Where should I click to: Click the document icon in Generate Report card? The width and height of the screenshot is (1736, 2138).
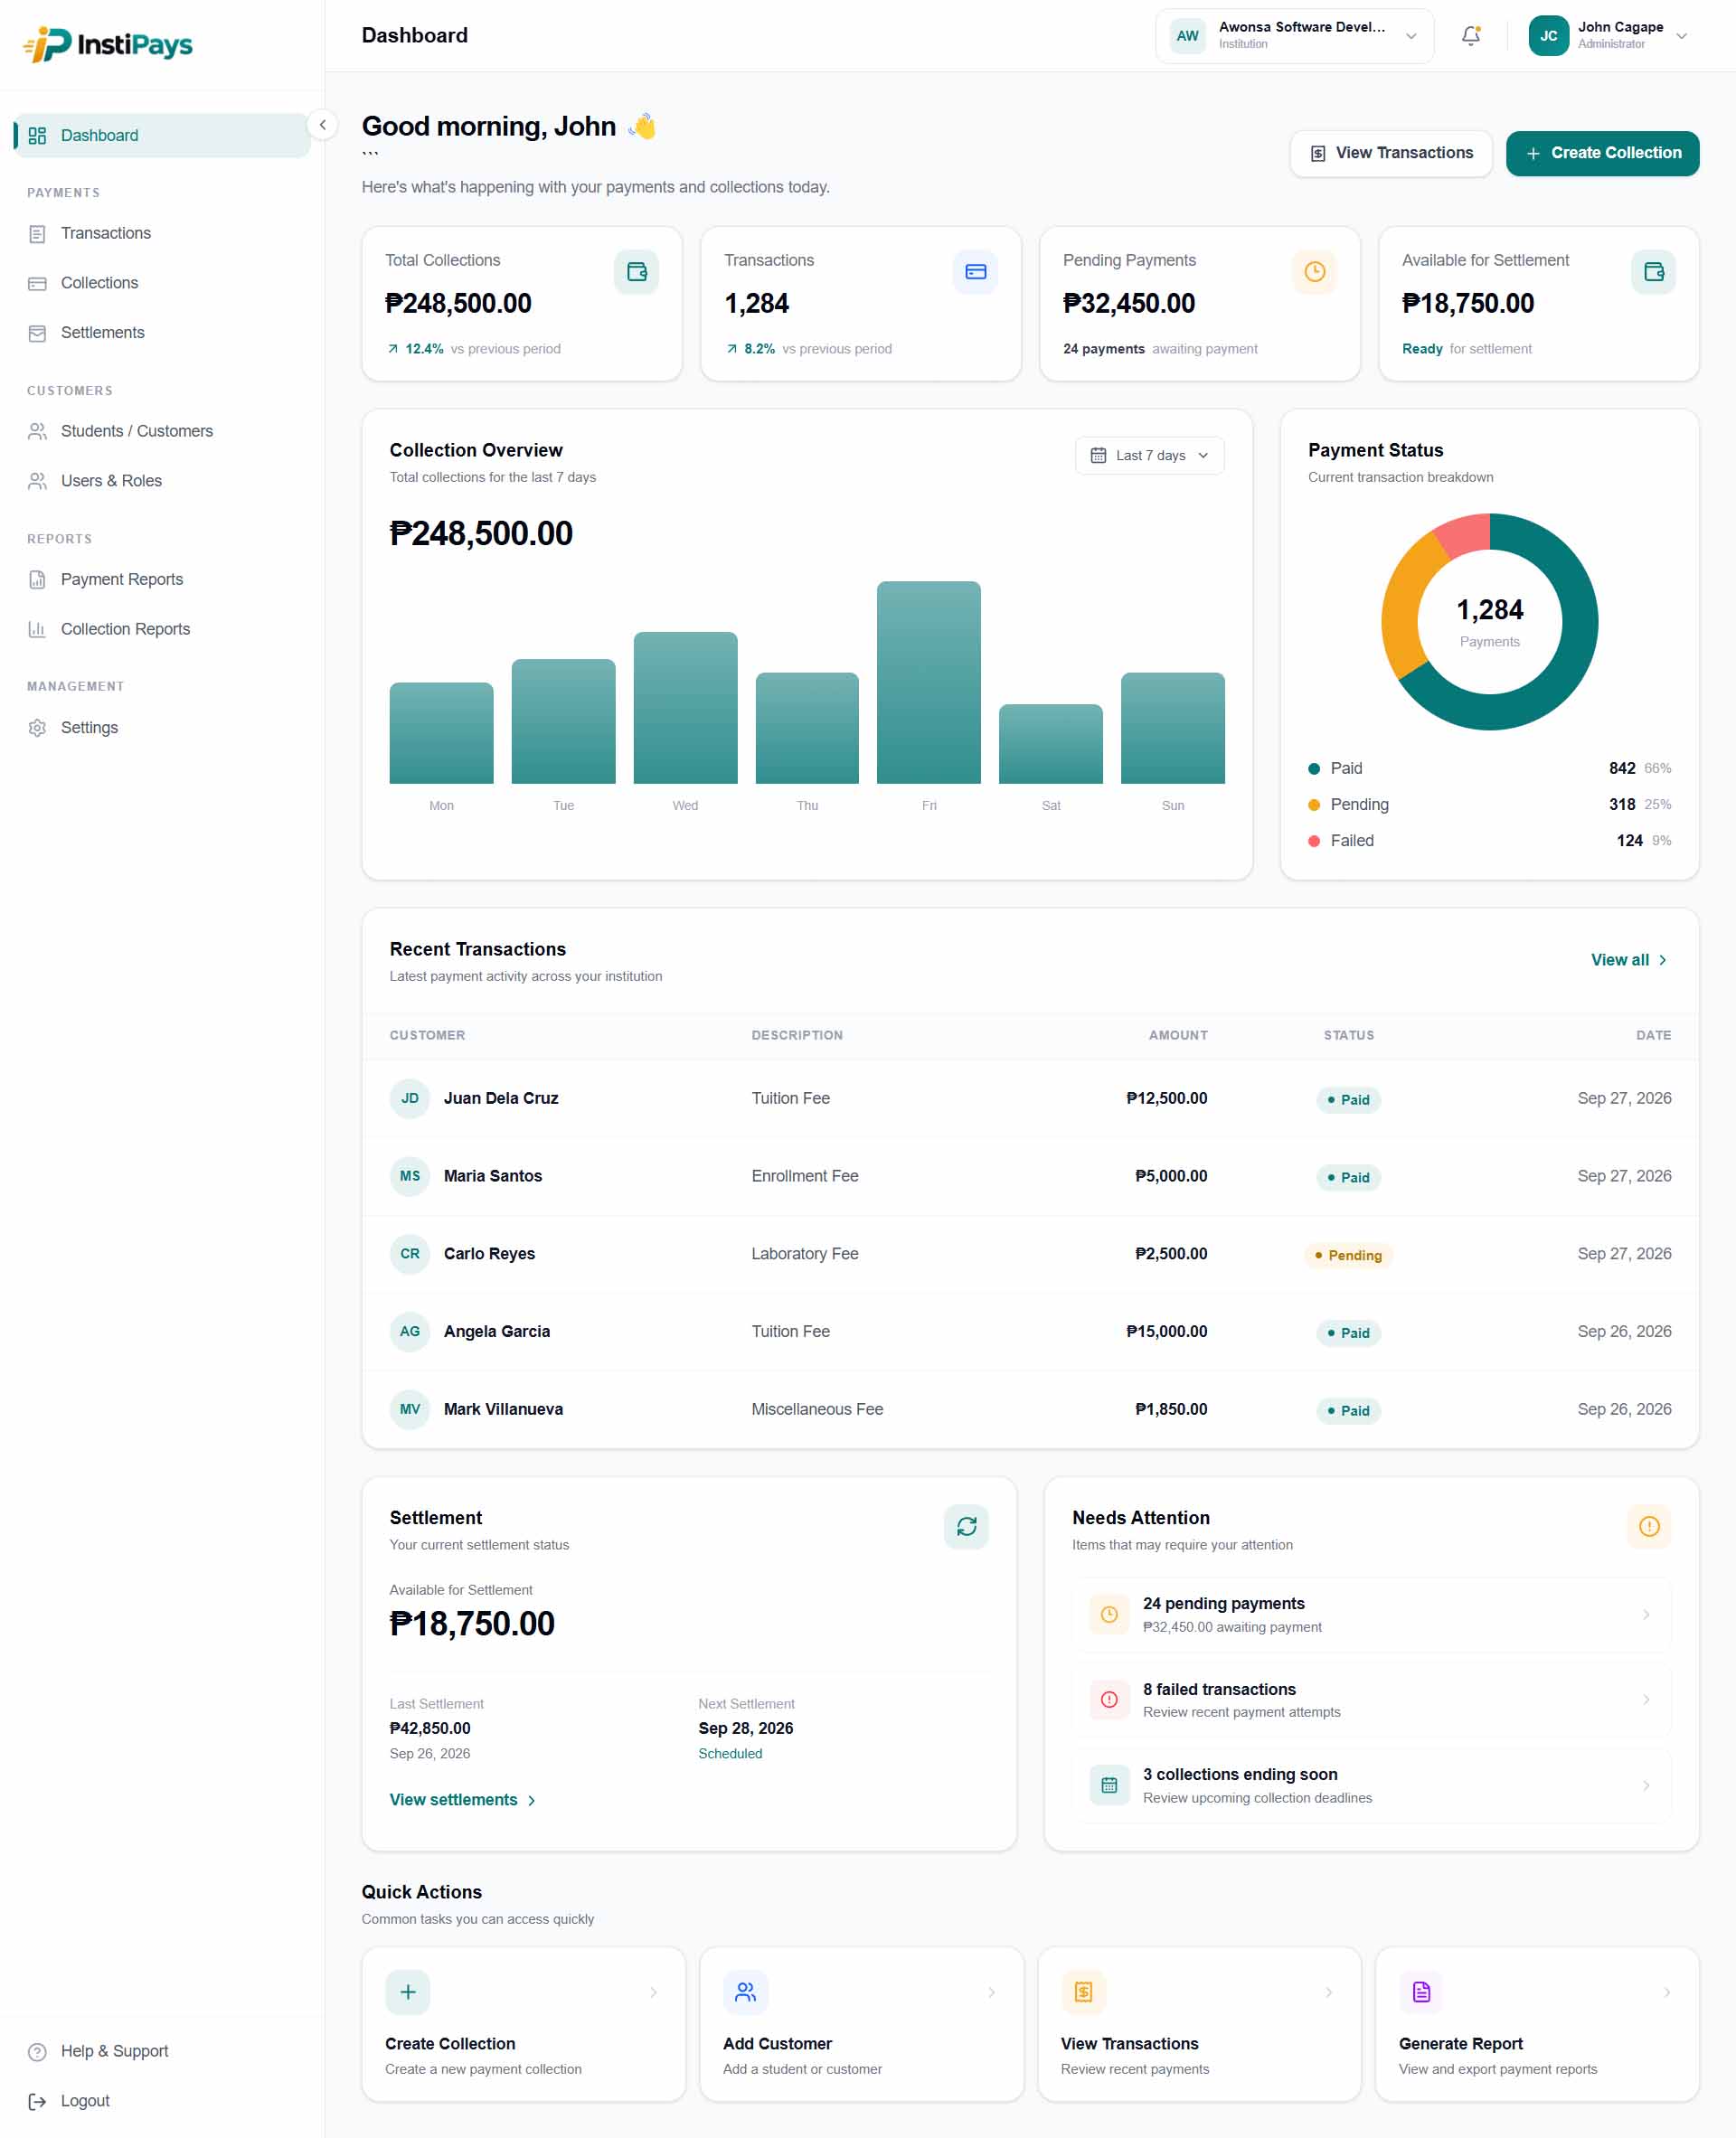point(1421,1992)
